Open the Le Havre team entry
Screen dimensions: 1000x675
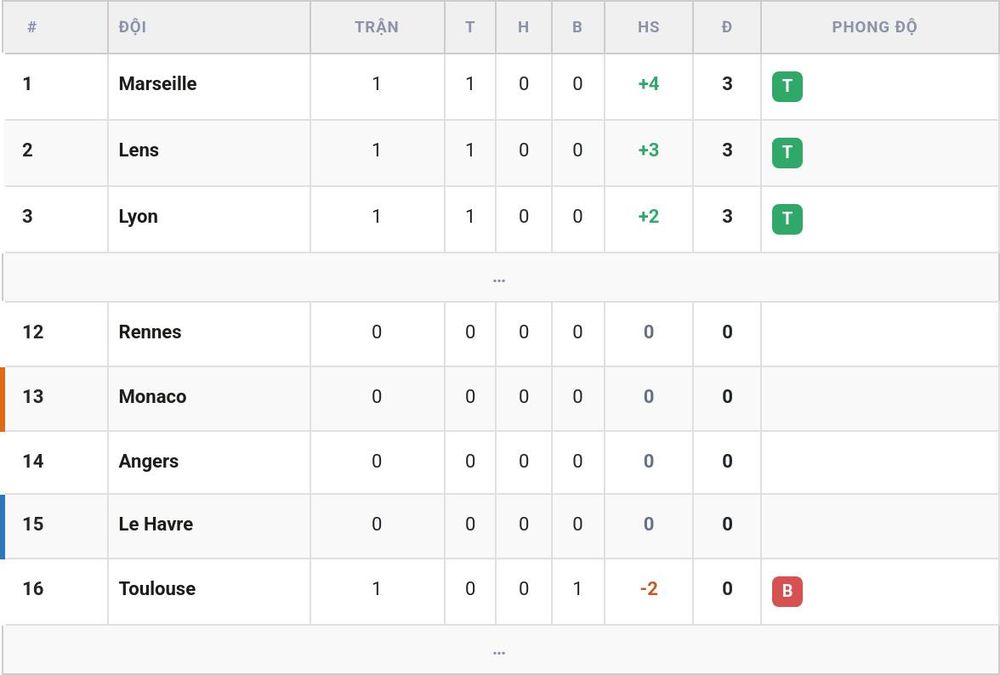coord(156,524)
